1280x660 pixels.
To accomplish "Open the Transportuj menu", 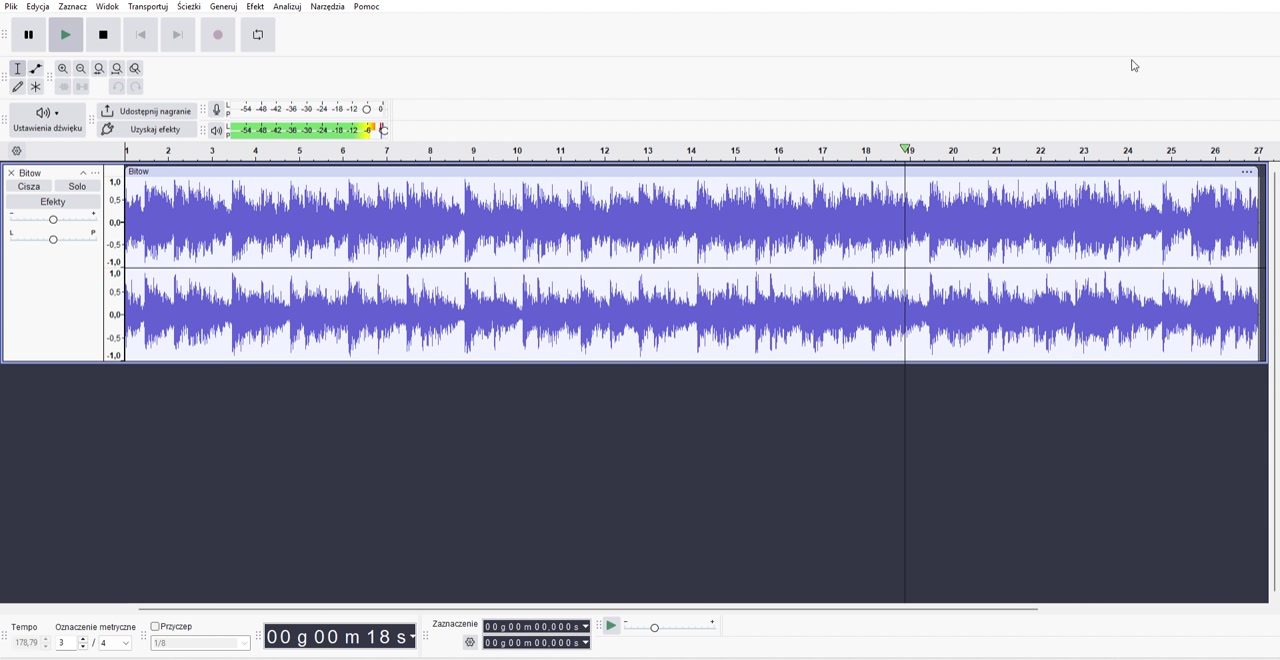I will 148,7.
